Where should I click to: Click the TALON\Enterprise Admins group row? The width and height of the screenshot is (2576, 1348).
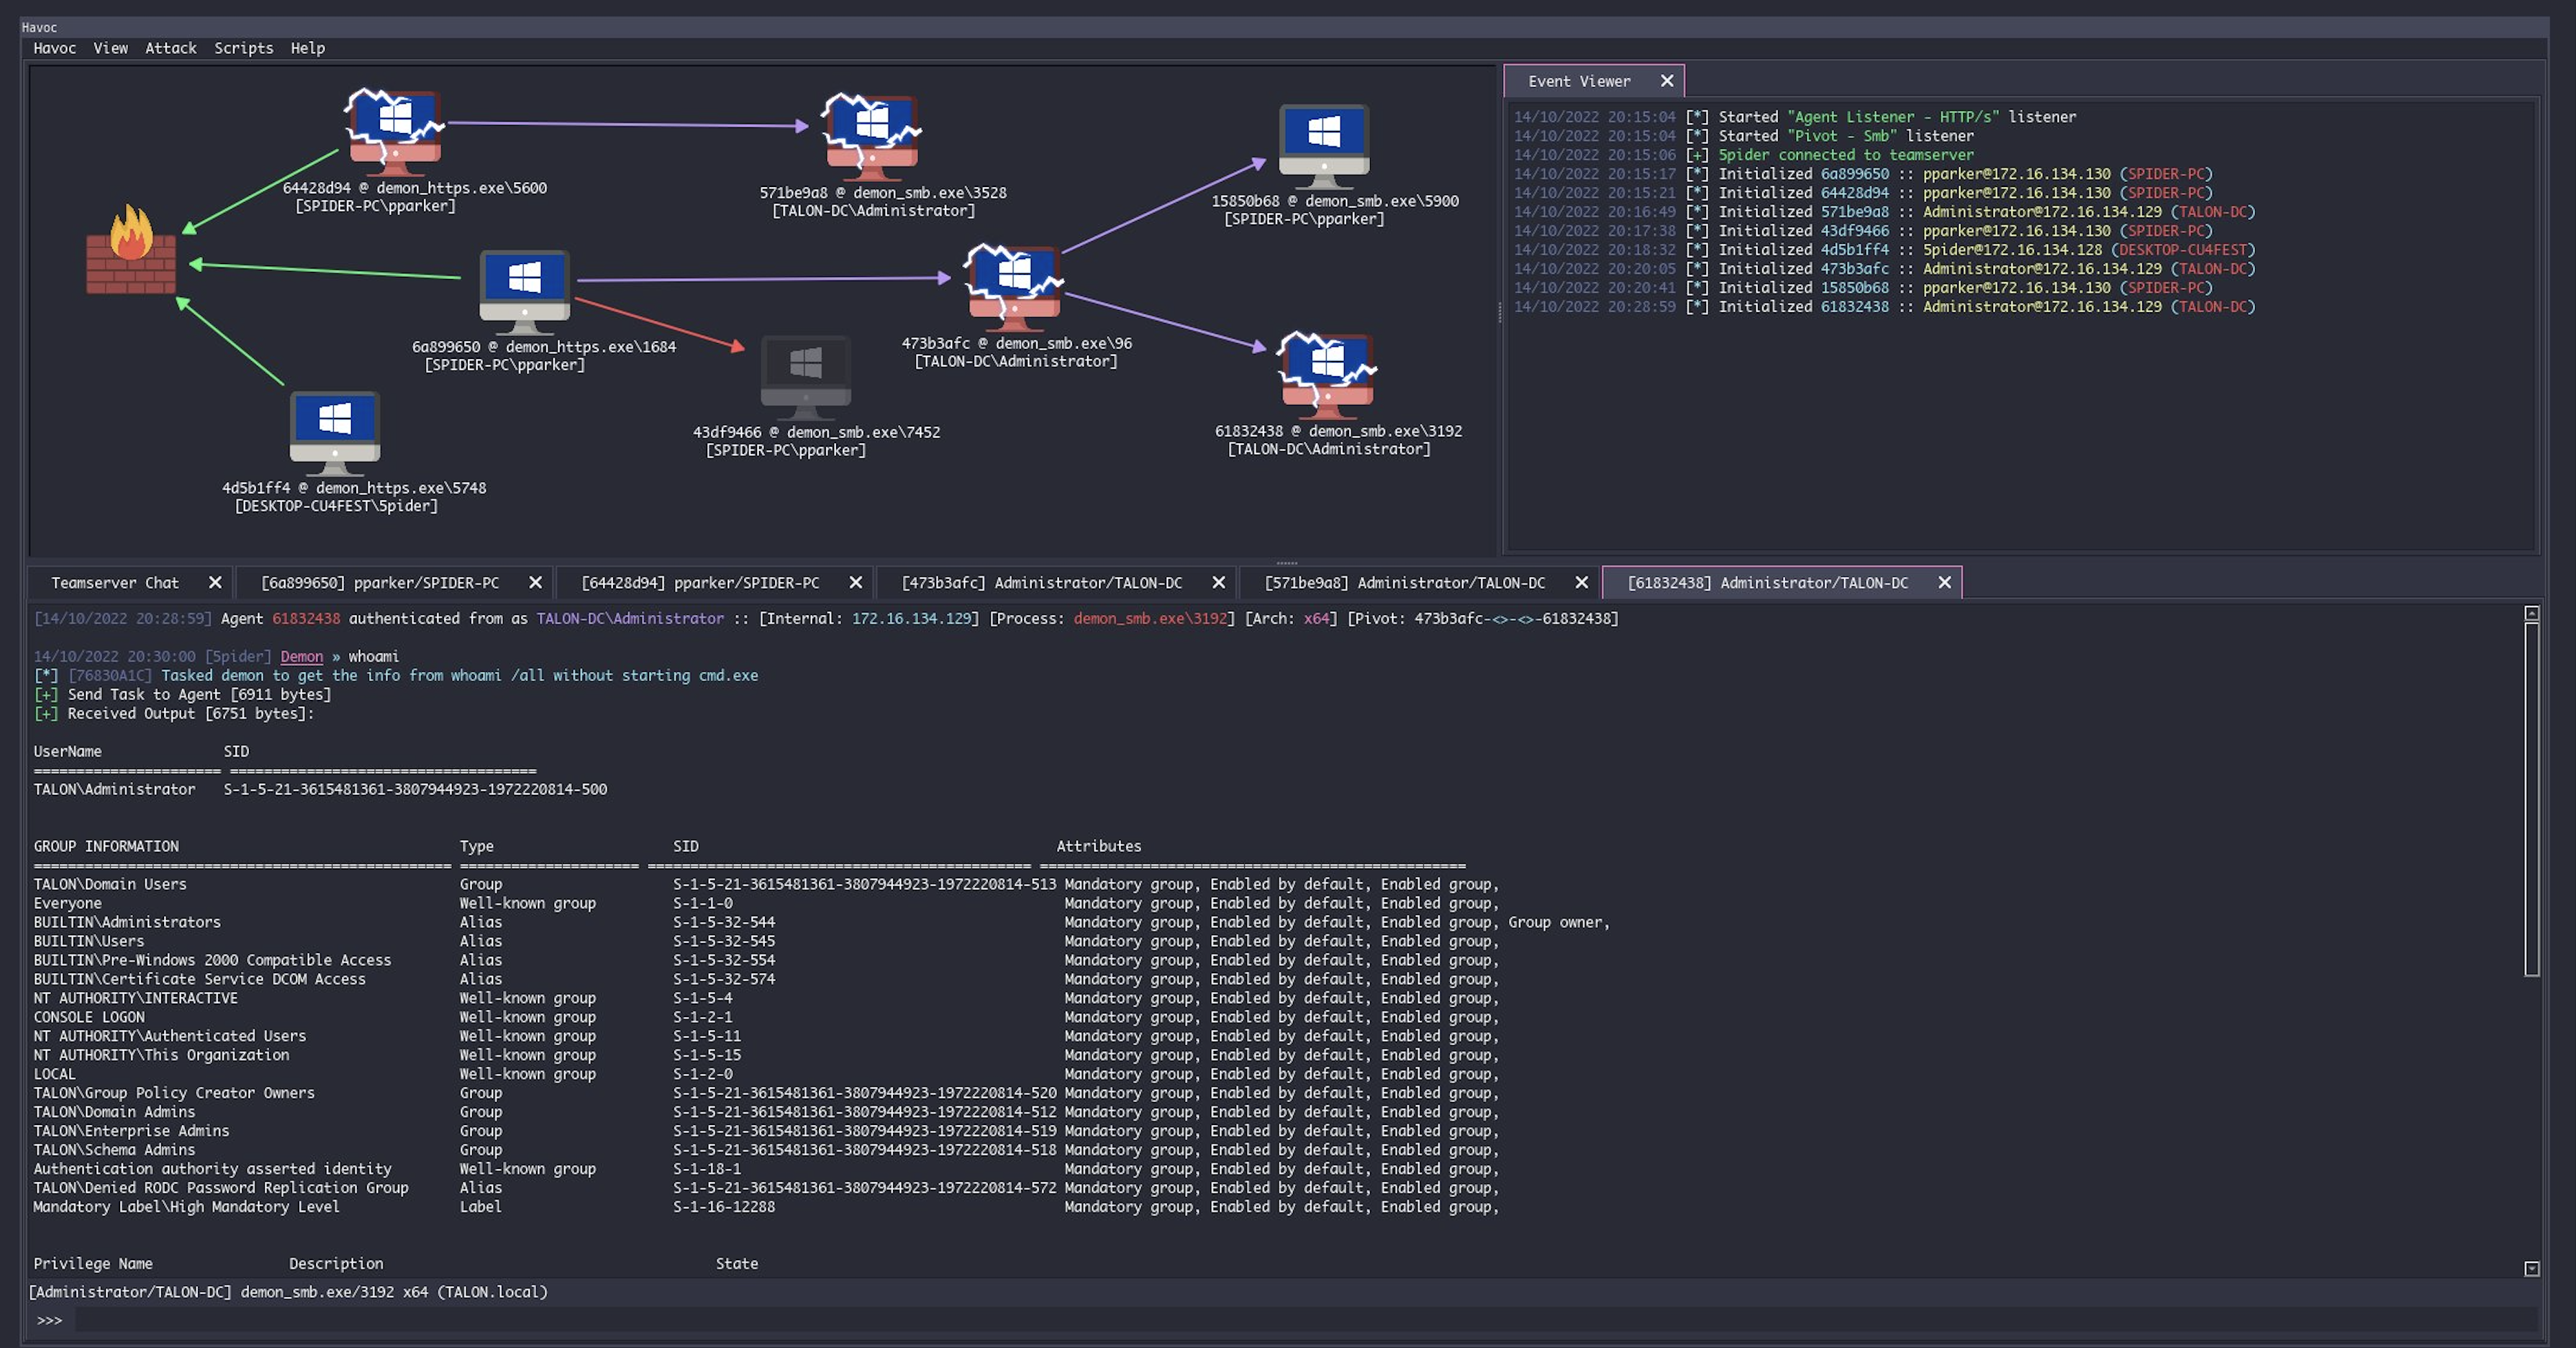tap(766, 1130)
